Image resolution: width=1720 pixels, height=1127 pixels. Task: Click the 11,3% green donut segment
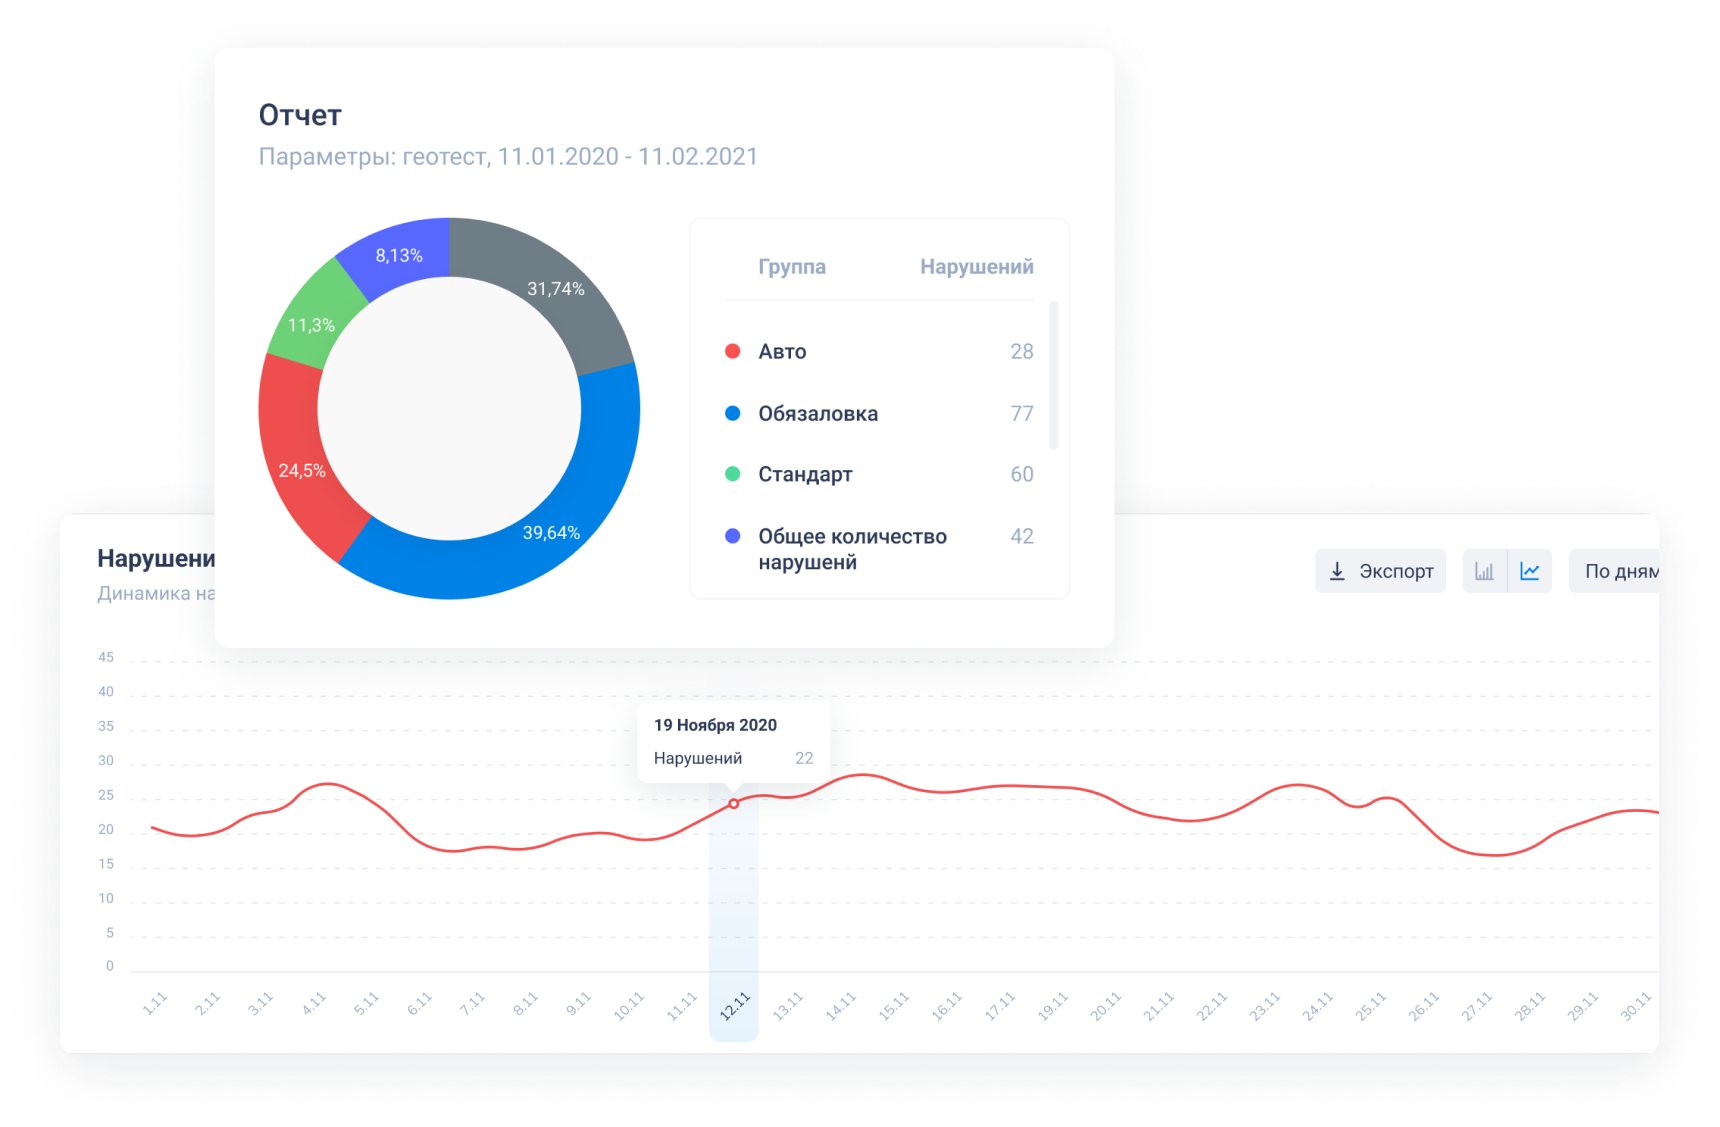click(x=311, y=325)
